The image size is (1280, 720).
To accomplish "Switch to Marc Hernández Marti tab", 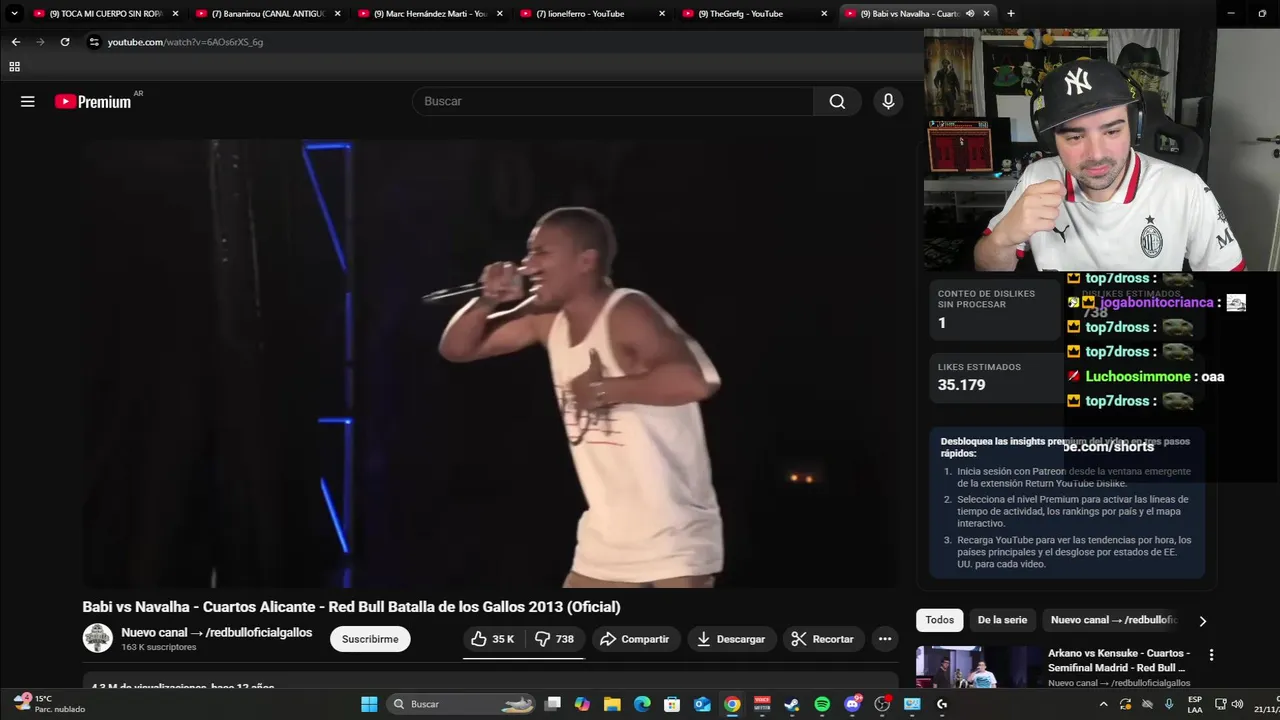I will (x=430, y=14).
